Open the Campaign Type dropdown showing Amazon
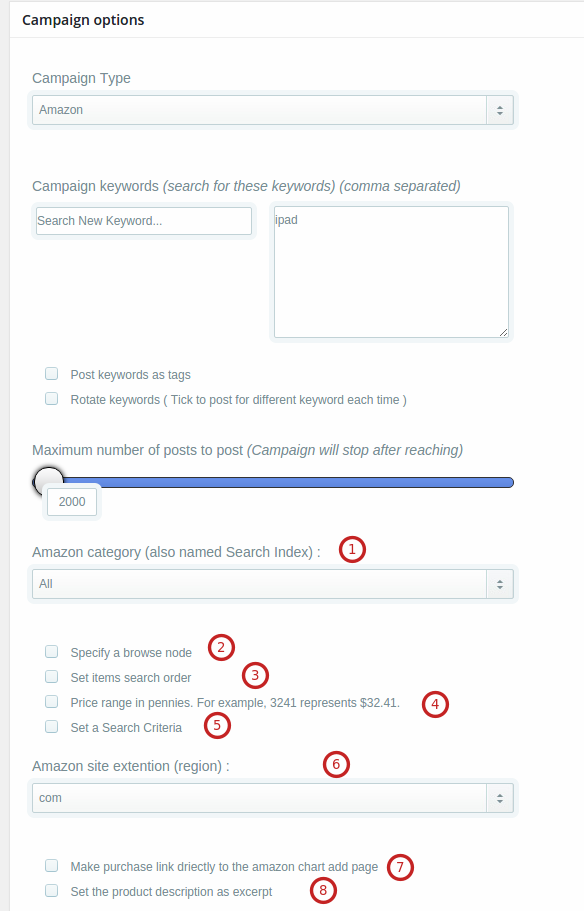This screenshot has height=911, width=584. point(273,110)
